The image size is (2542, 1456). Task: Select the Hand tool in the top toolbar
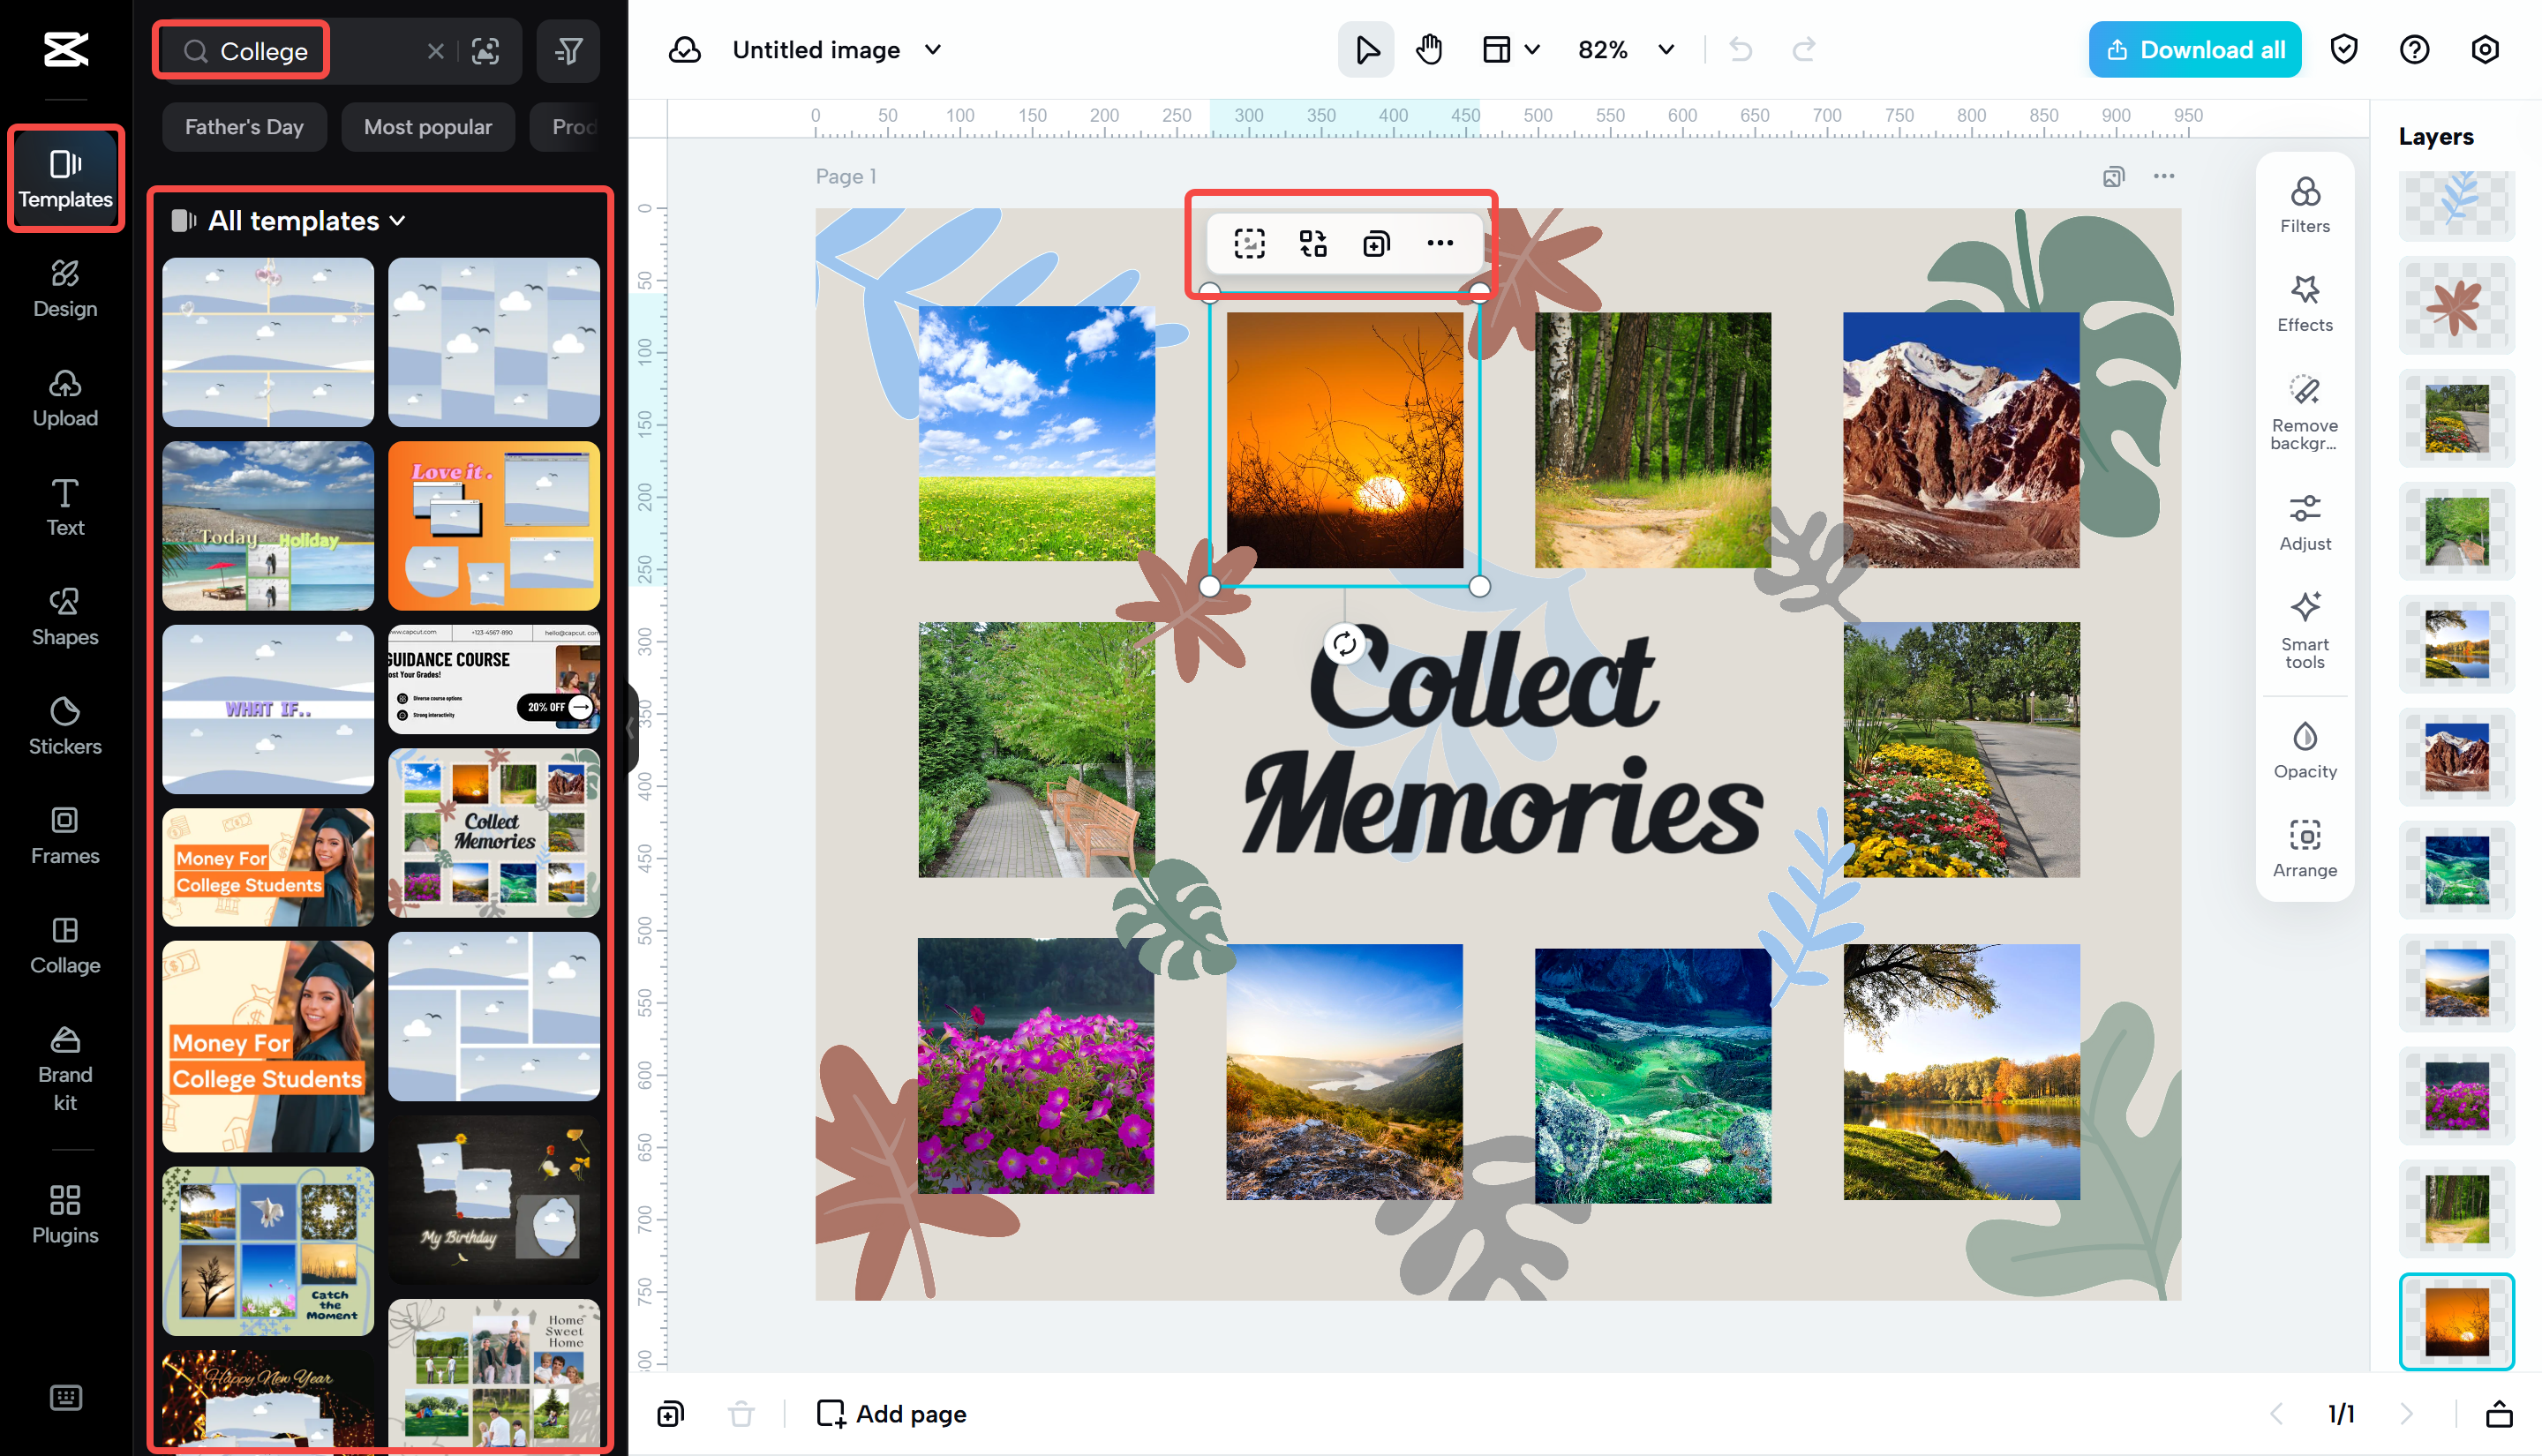(1428, 49)
